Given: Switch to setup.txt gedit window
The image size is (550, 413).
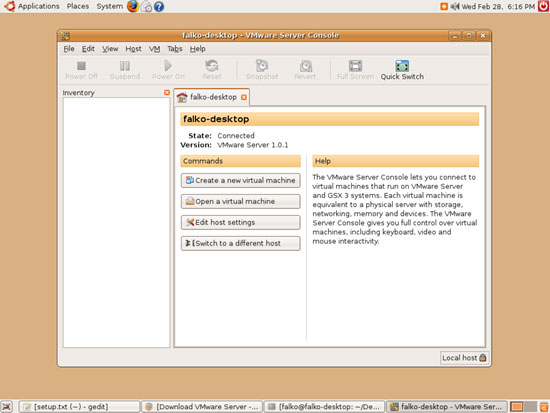Looking at the screenshot, I should point(79,407).
